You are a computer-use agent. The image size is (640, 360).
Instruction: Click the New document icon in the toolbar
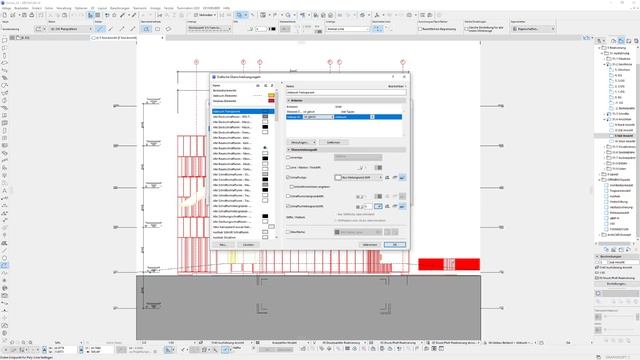[4, 15]
